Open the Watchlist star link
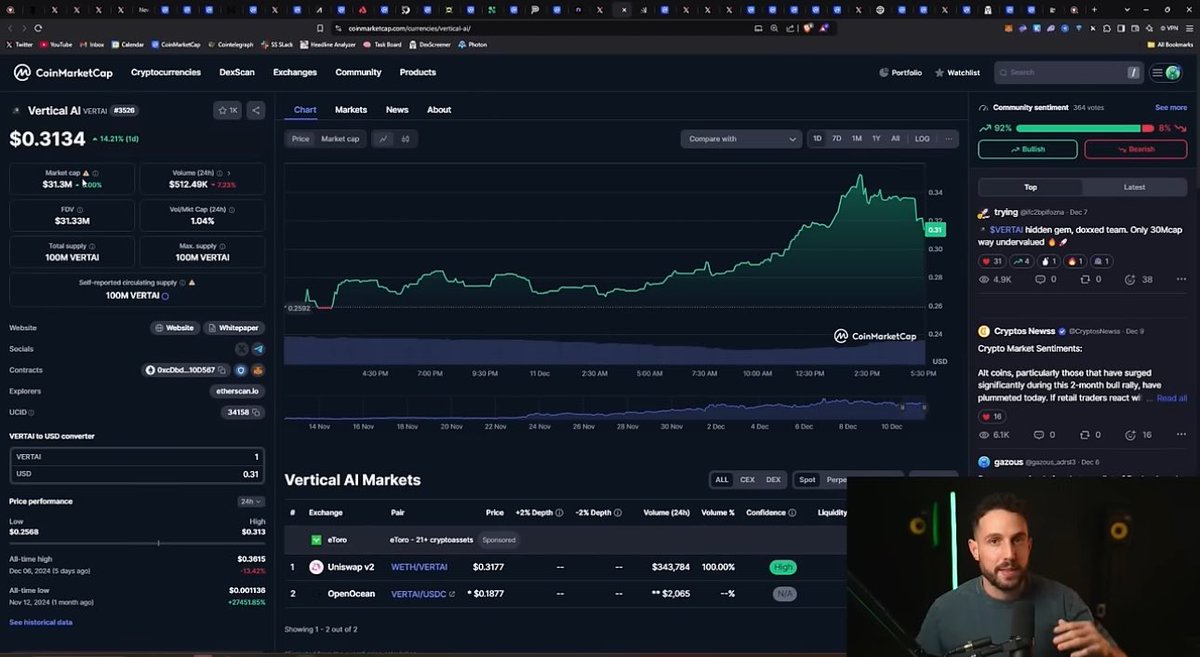 click(957, 73)
